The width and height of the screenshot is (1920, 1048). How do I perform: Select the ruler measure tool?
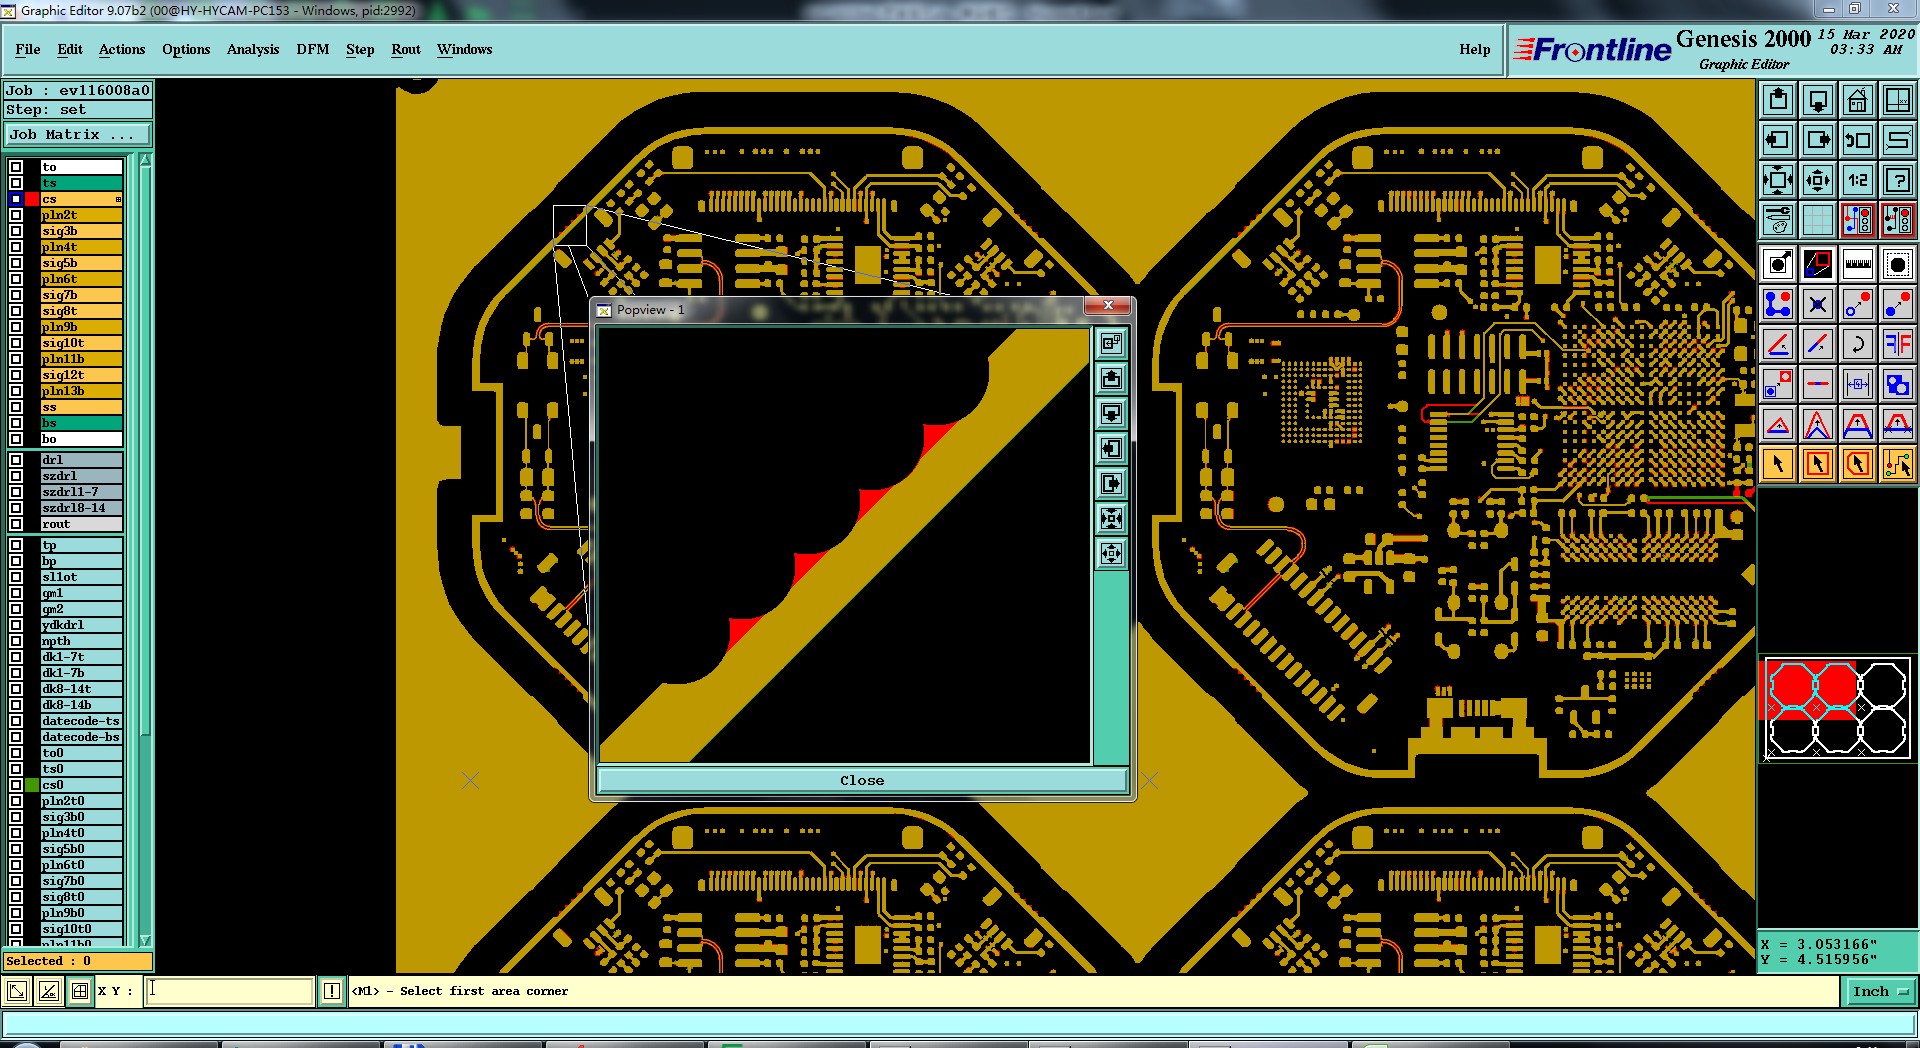coord(1858,264)
